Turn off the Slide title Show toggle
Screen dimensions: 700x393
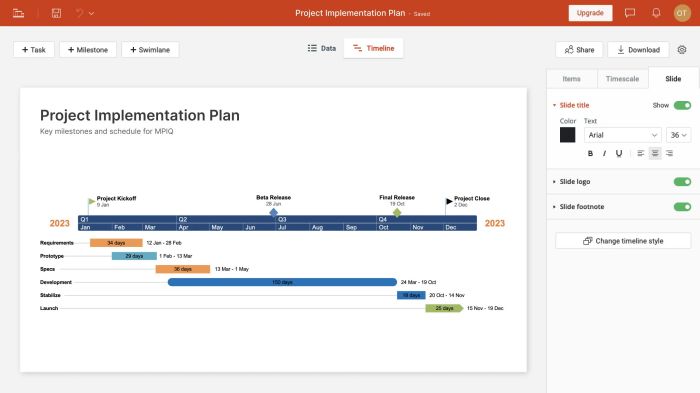click(682, 105)
